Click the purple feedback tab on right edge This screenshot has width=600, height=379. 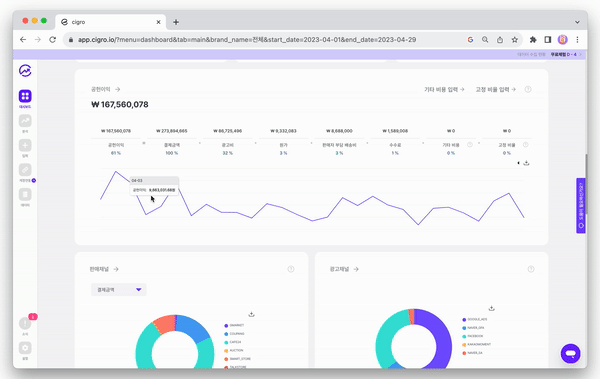click(x=581, y=206)
